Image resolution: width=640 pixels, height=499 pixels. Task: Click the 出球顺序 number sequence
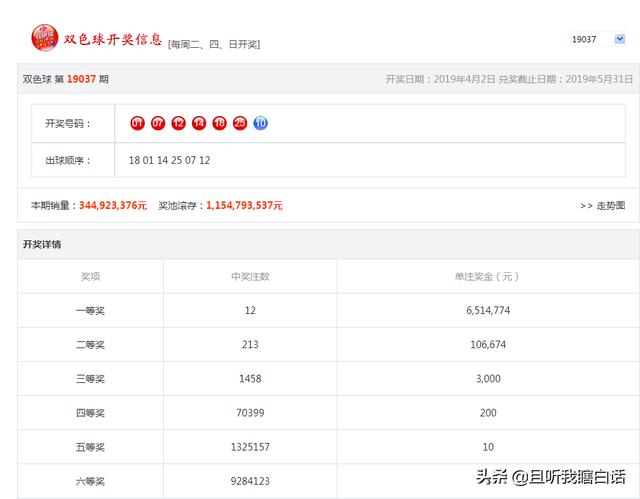tap(169, 160)
